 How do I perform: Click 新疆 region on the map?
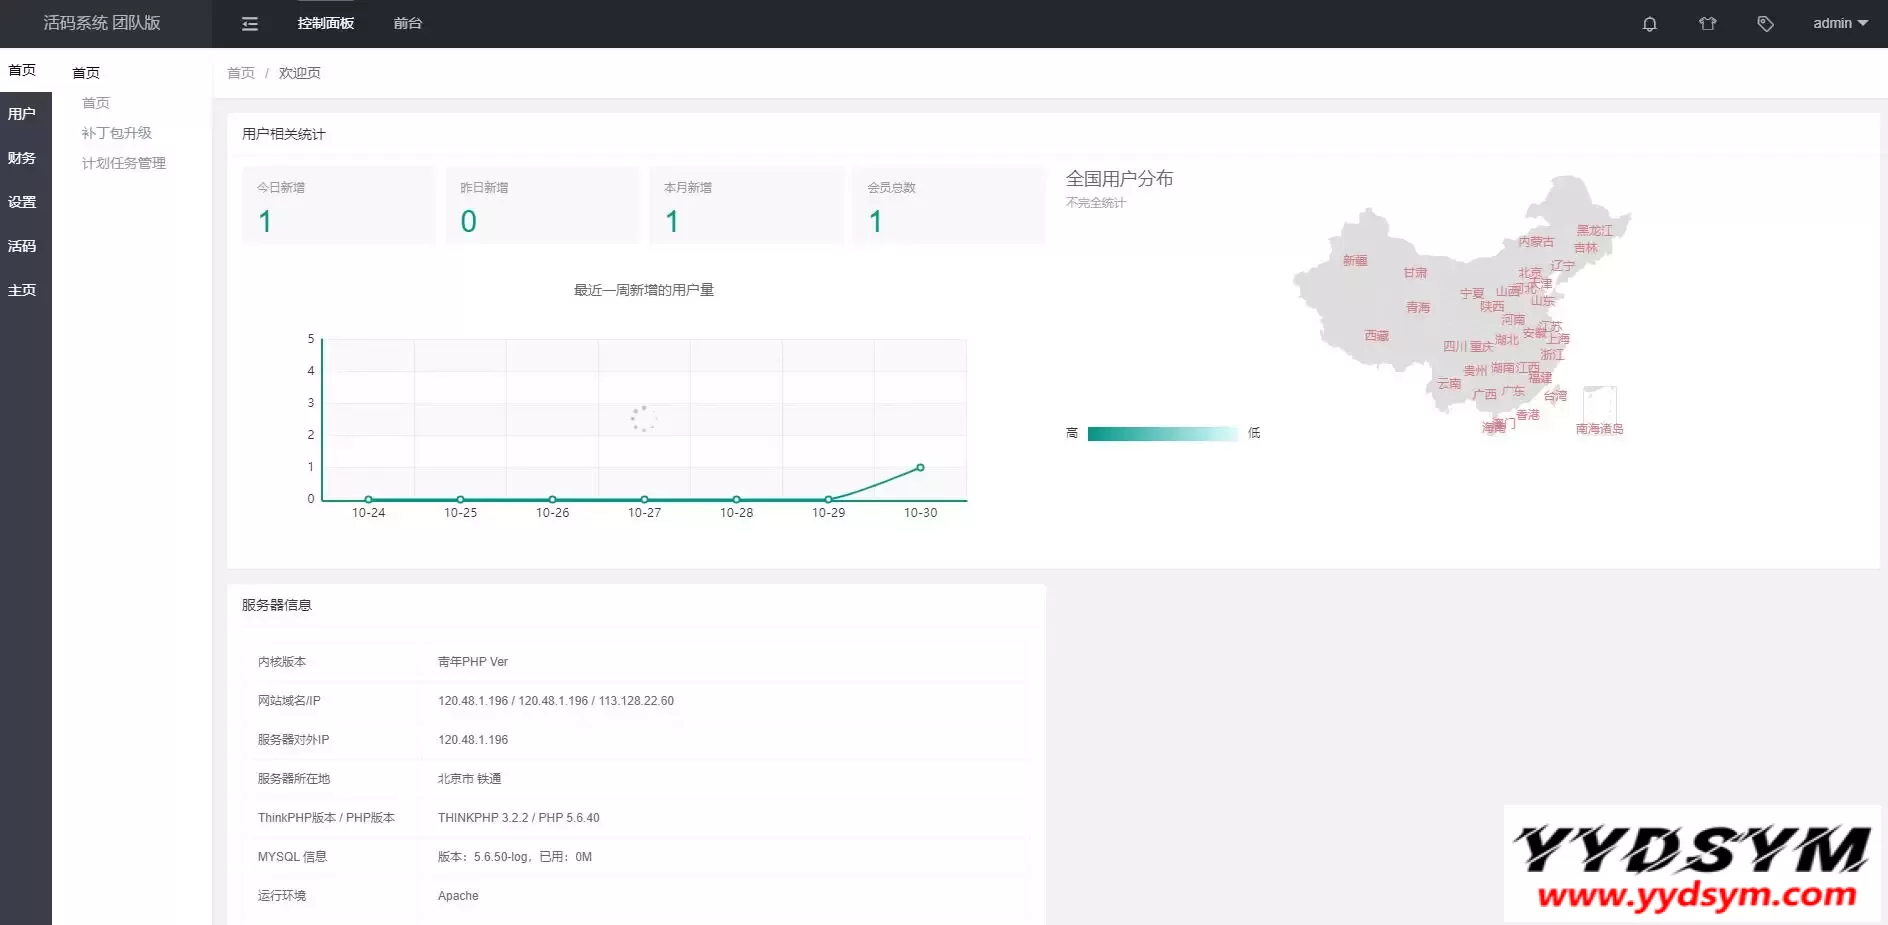(1354, 261)
